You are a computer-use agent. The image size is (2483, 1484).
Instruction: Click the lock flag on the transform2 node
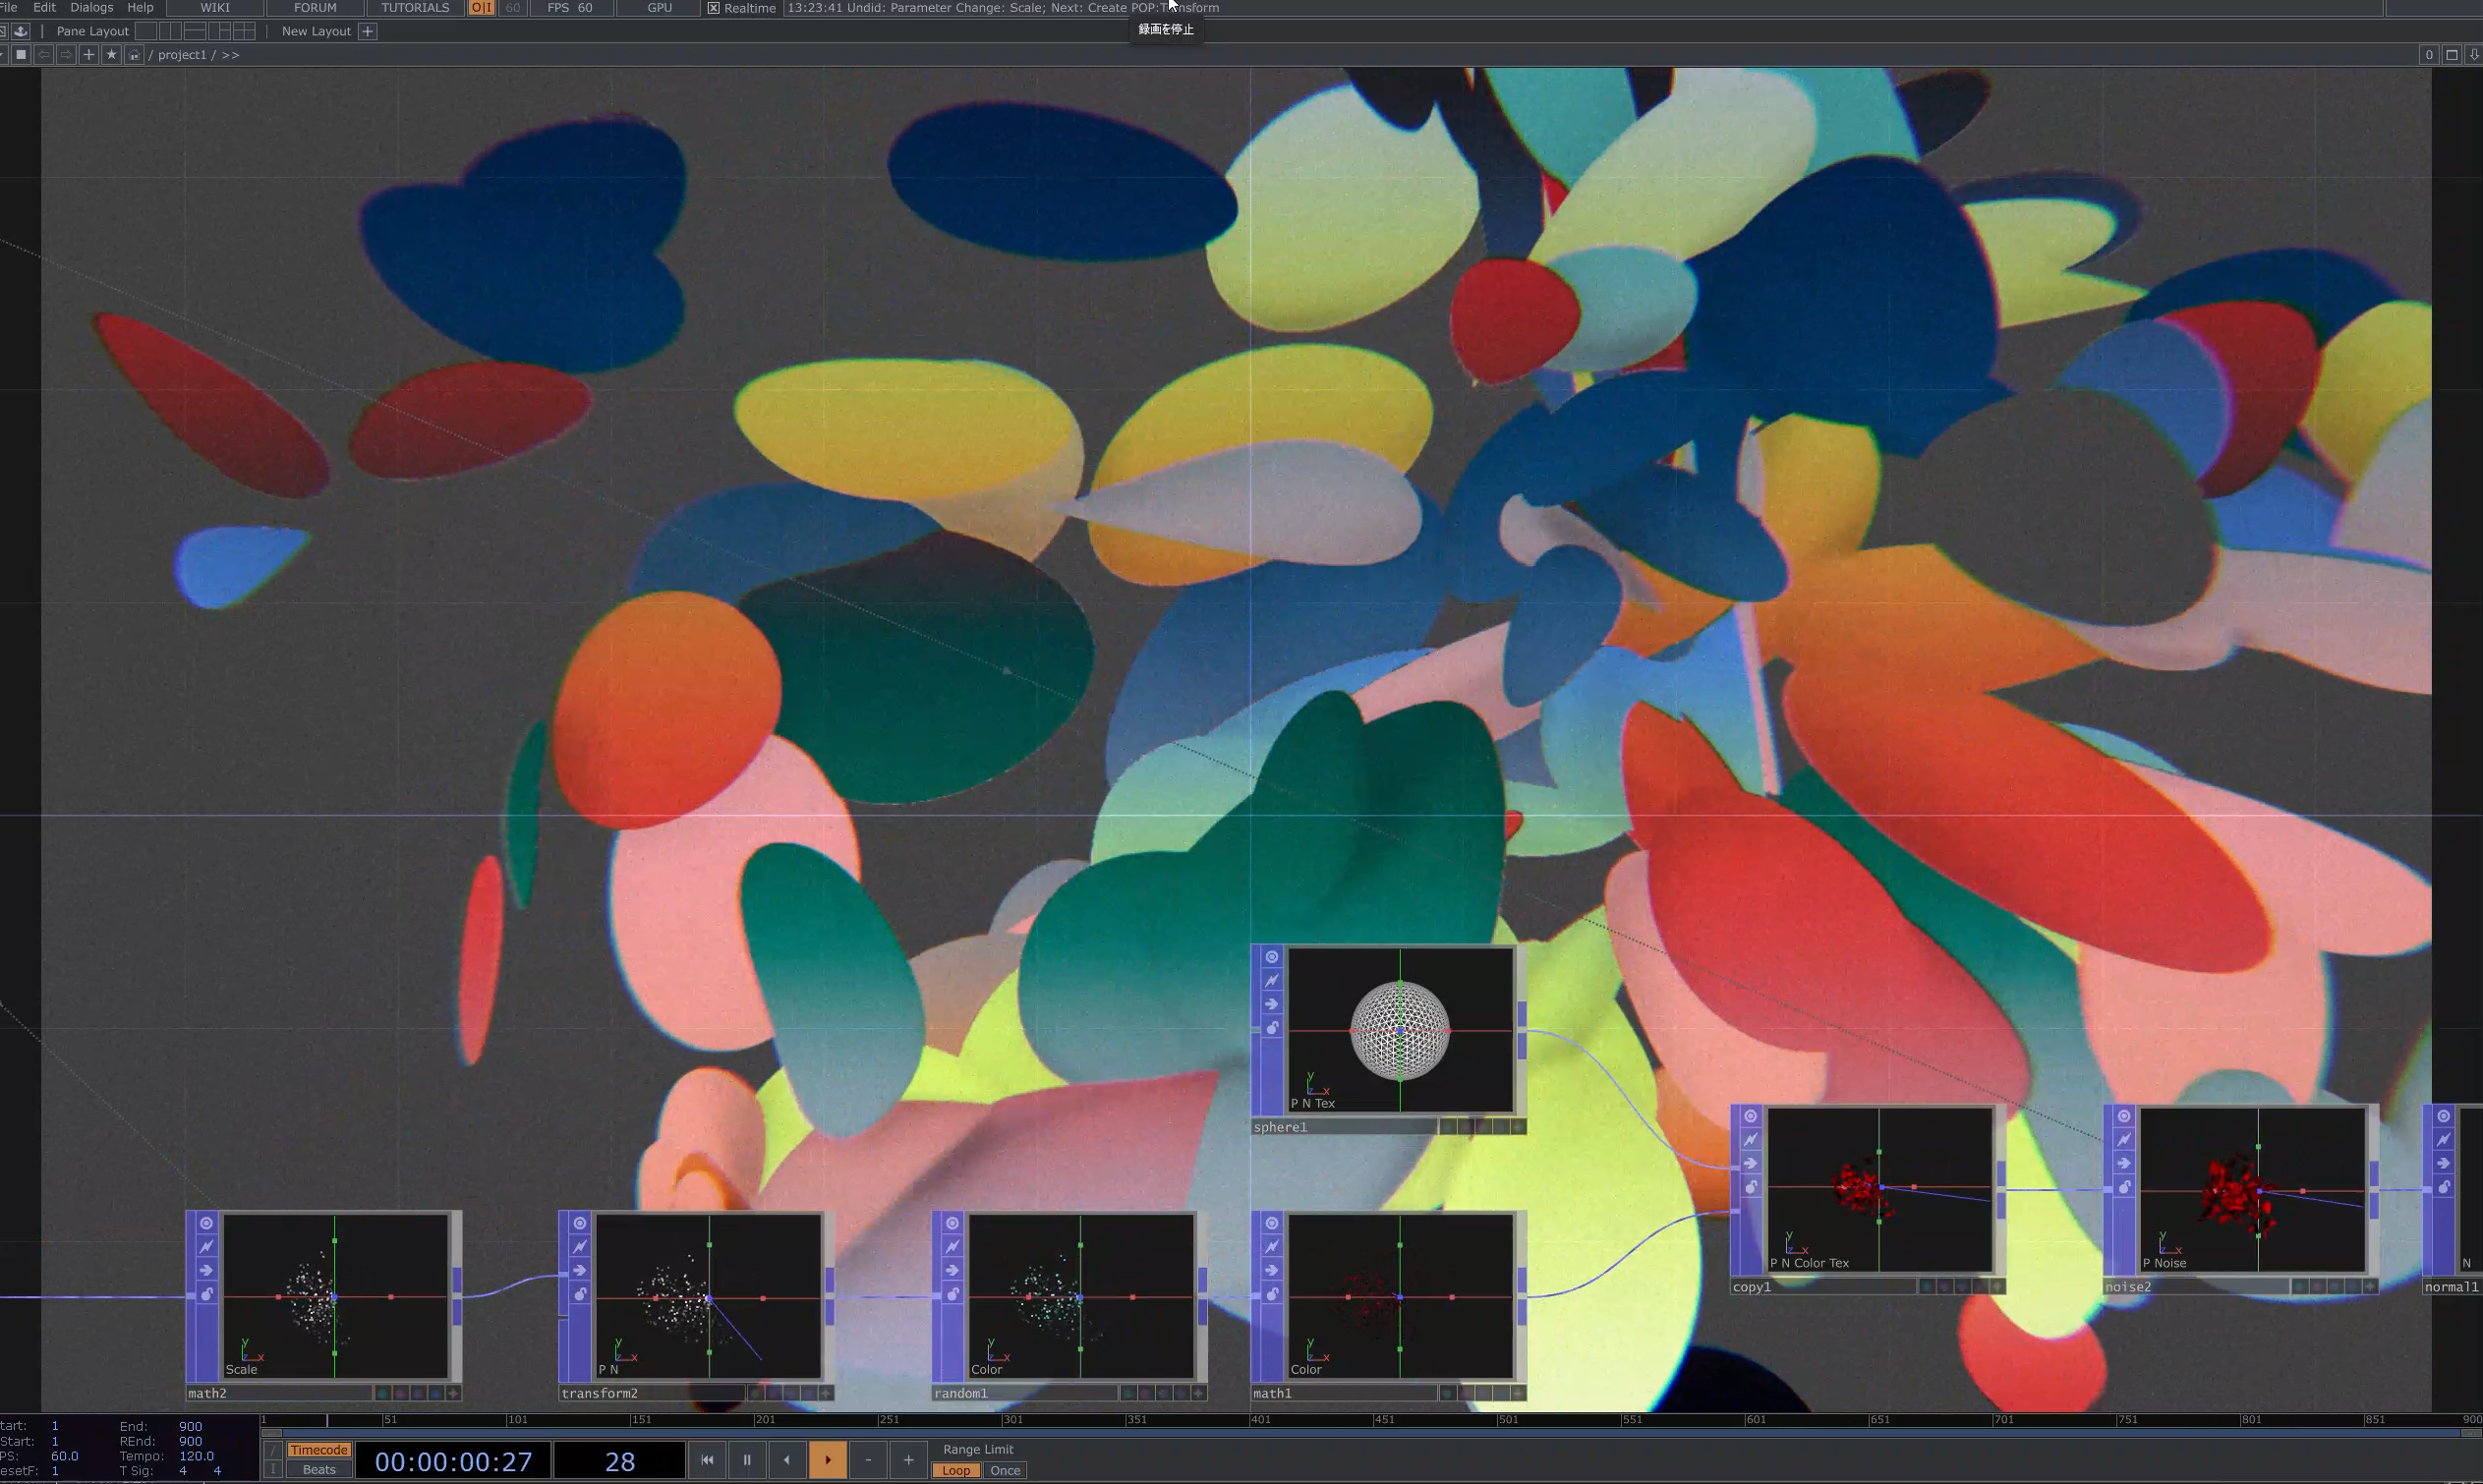581,1296
